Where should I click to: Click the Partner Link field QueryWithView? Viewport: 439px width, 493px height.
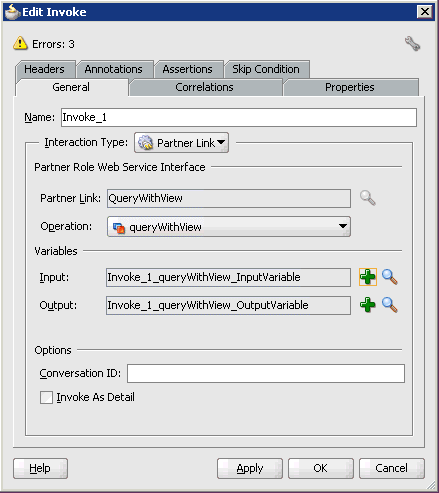(229, 198)
